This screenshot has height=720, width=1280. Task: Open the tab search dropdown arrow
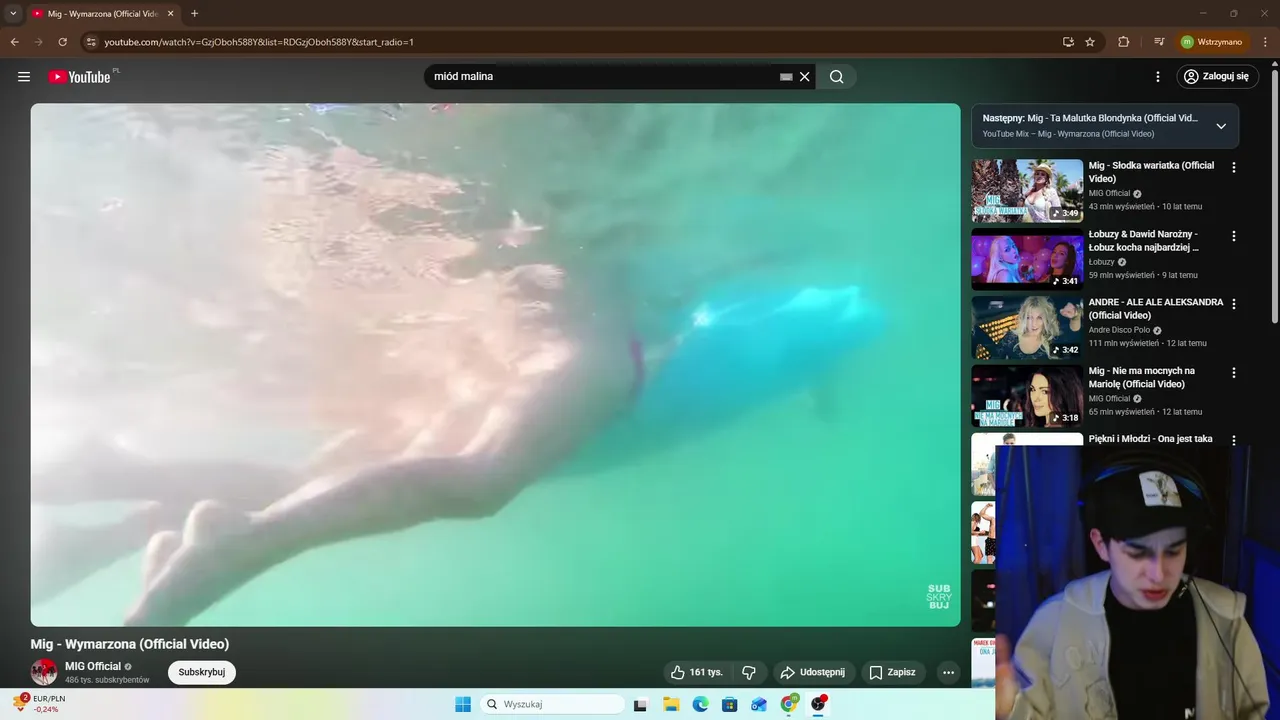click(x=13, y=13)
